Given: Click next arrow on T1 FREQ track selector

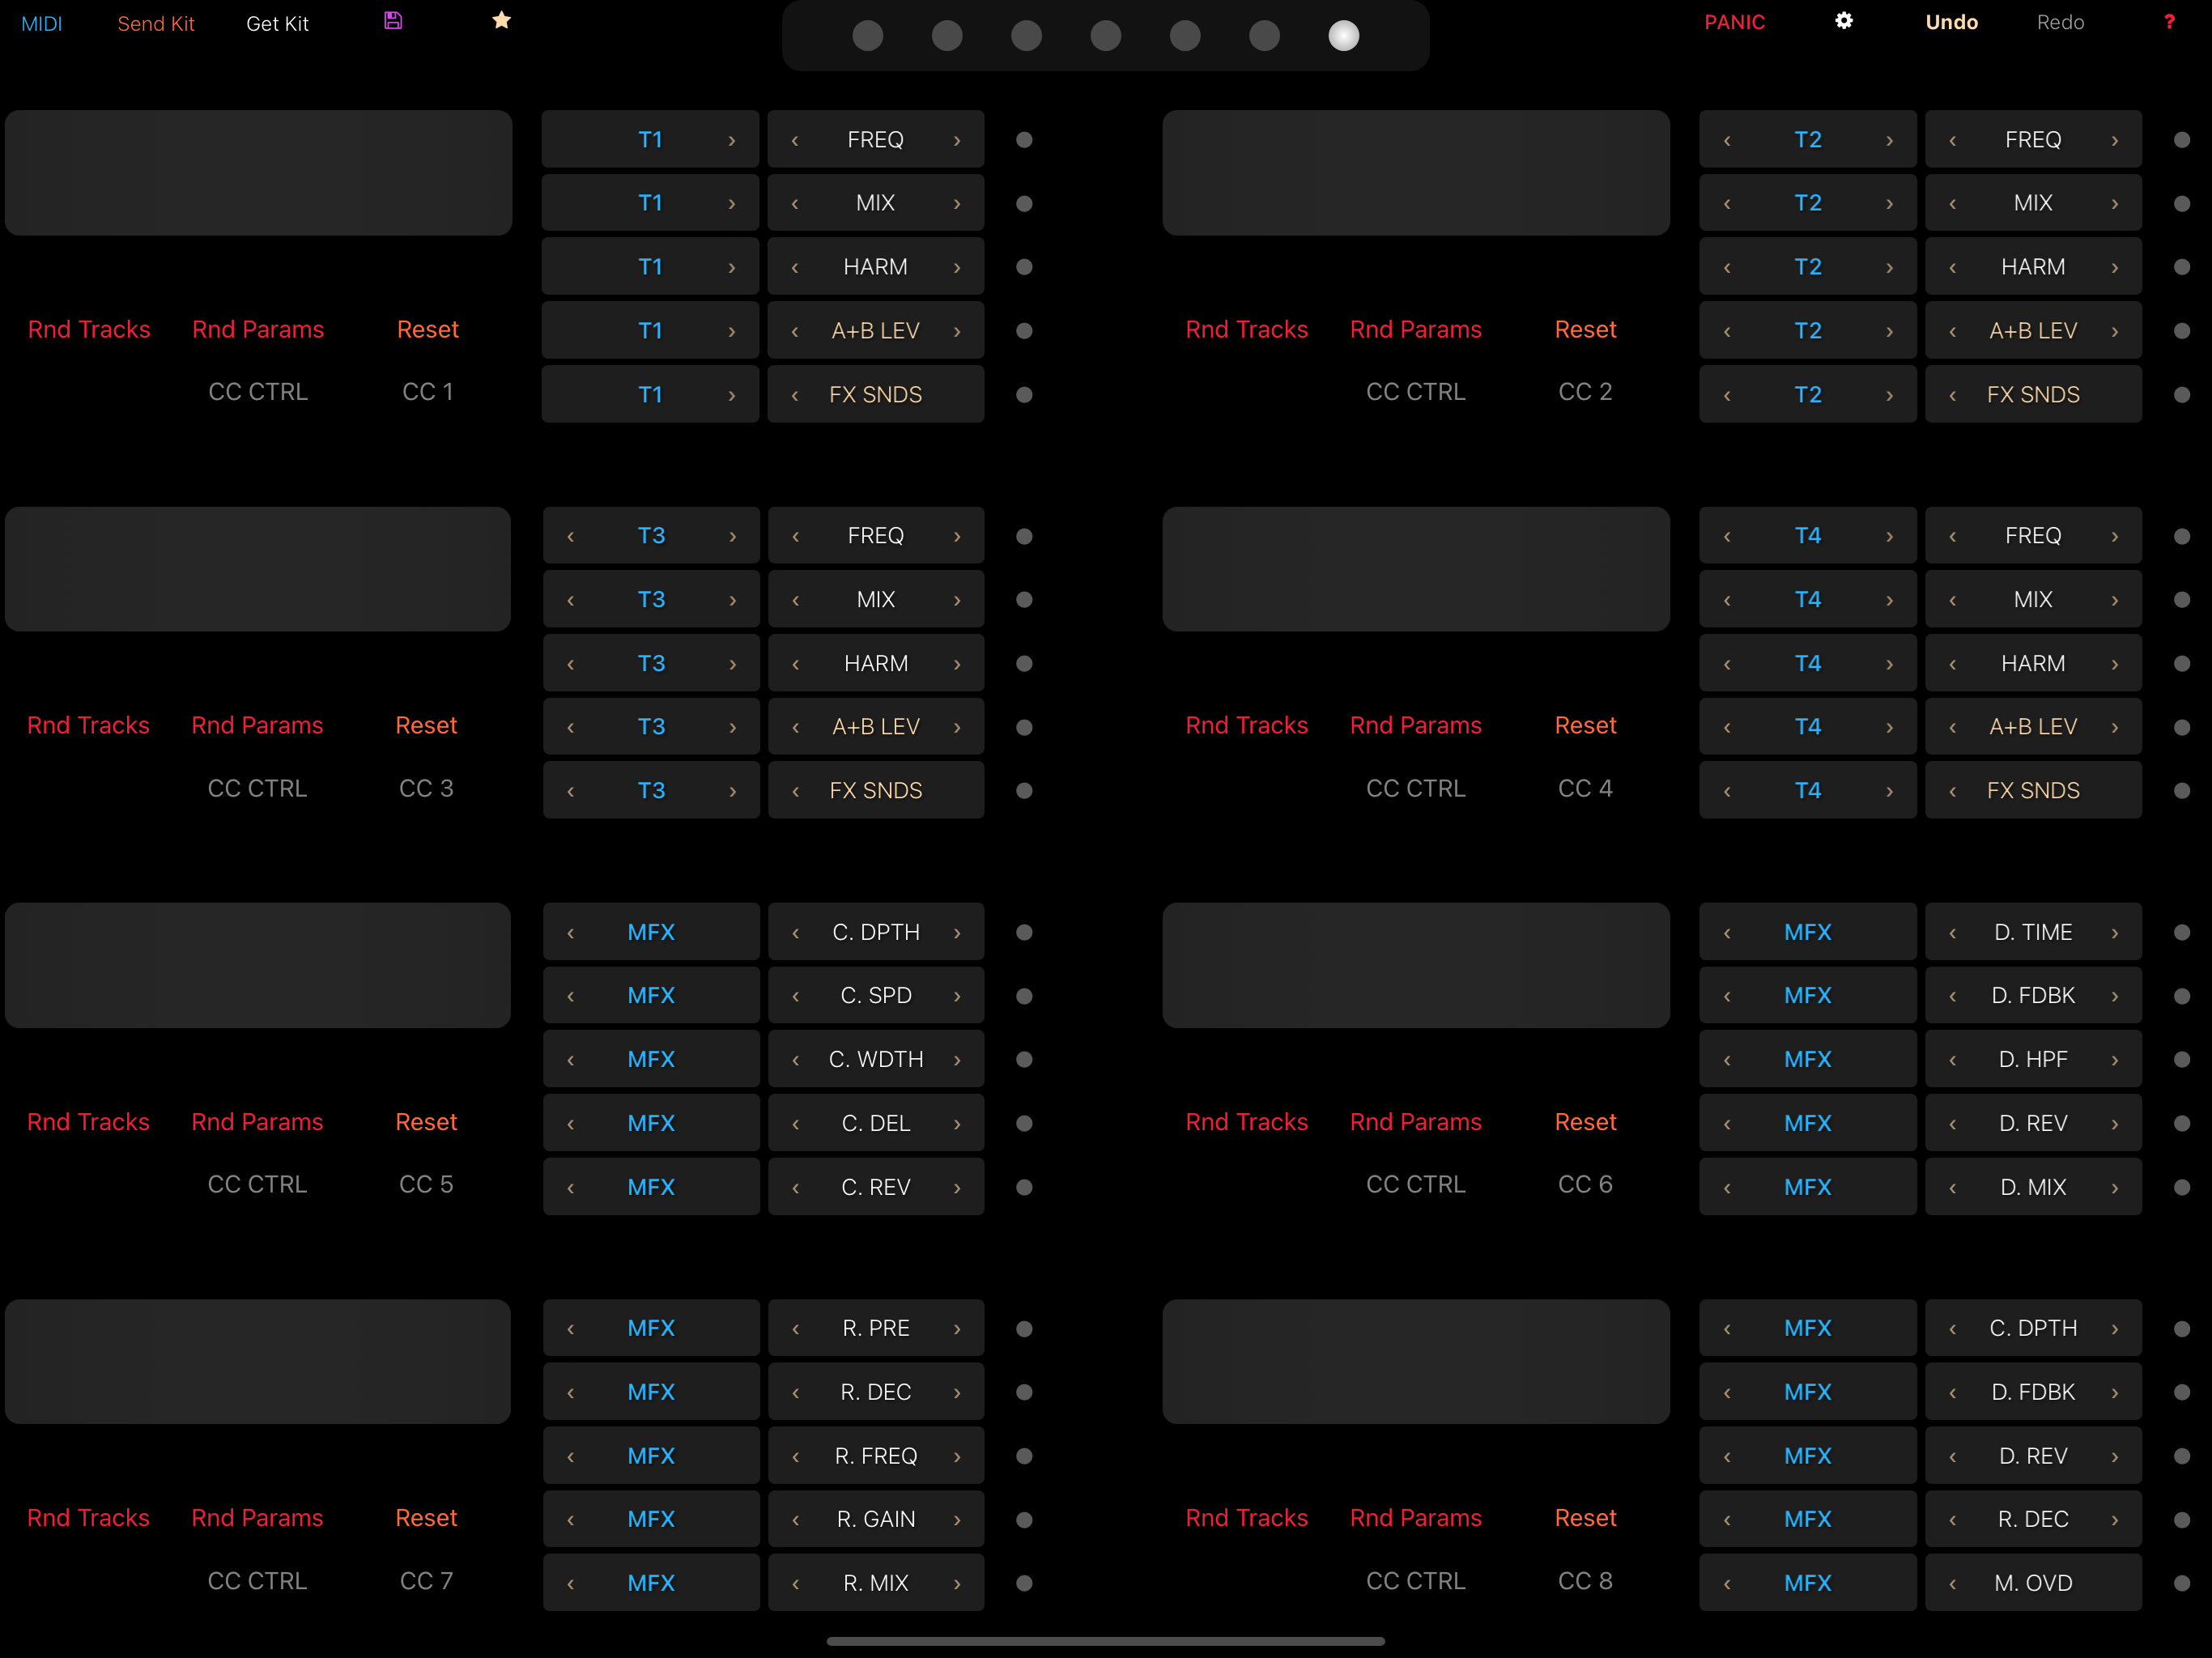Looking at the screenshot, I should click(x=732, y=140).
